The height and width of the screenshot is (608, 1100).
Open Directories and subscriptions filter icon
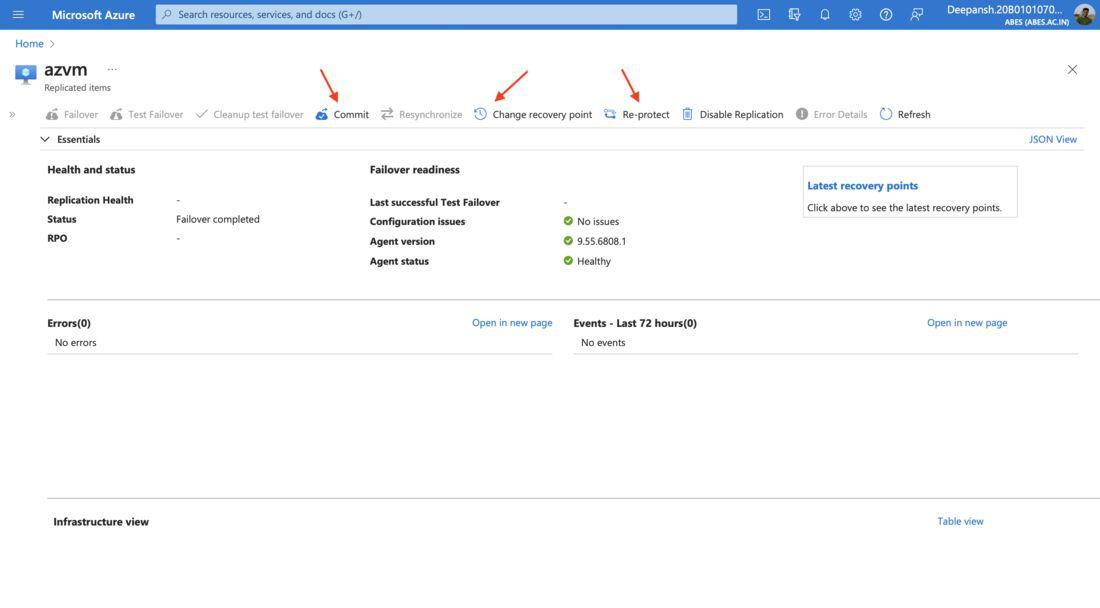point(794,15)
